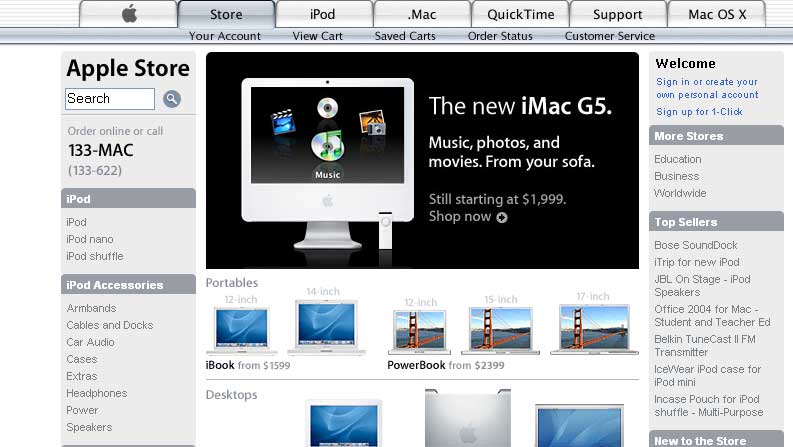Screen dimensions: 793x447
Task: Click the iPod Accessories header
Action: 128,284
